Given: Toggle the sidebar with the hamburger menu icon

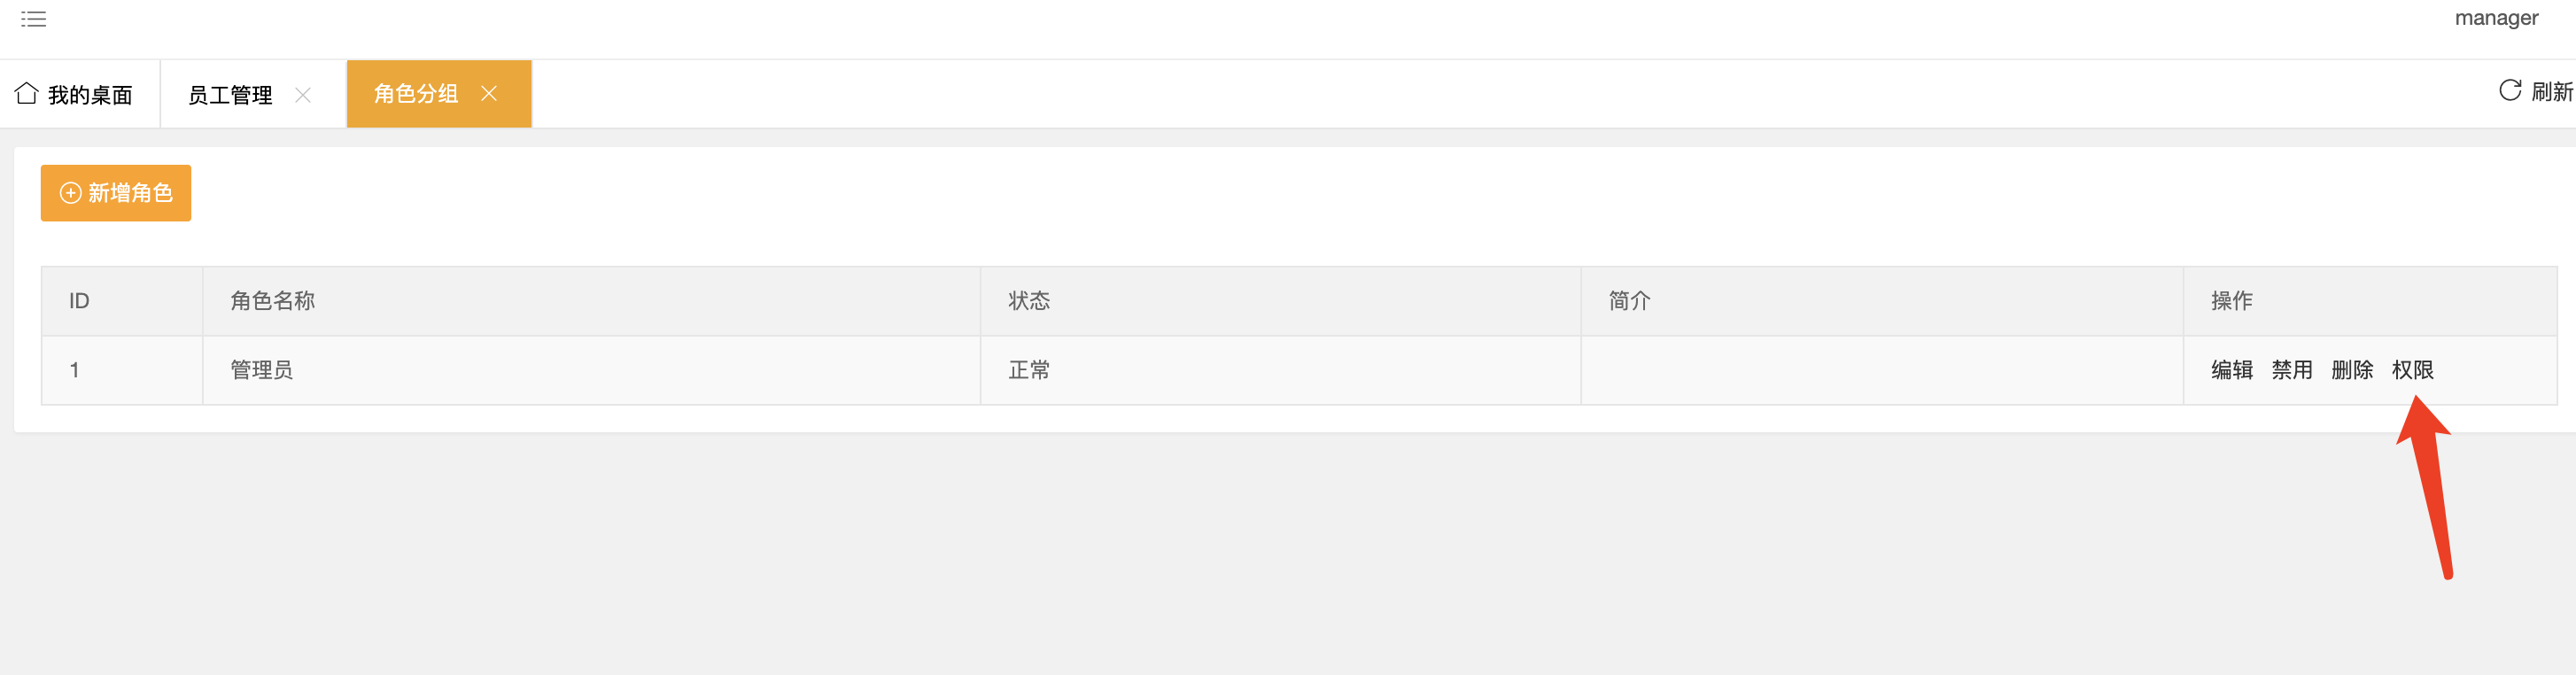Looking at the screenshot, I should [x=33, y=19].
